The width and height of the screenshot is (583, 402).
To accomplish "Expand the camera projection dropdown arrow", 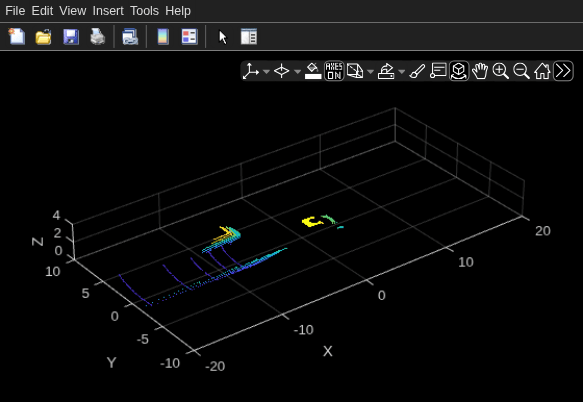I will (297, 71).
